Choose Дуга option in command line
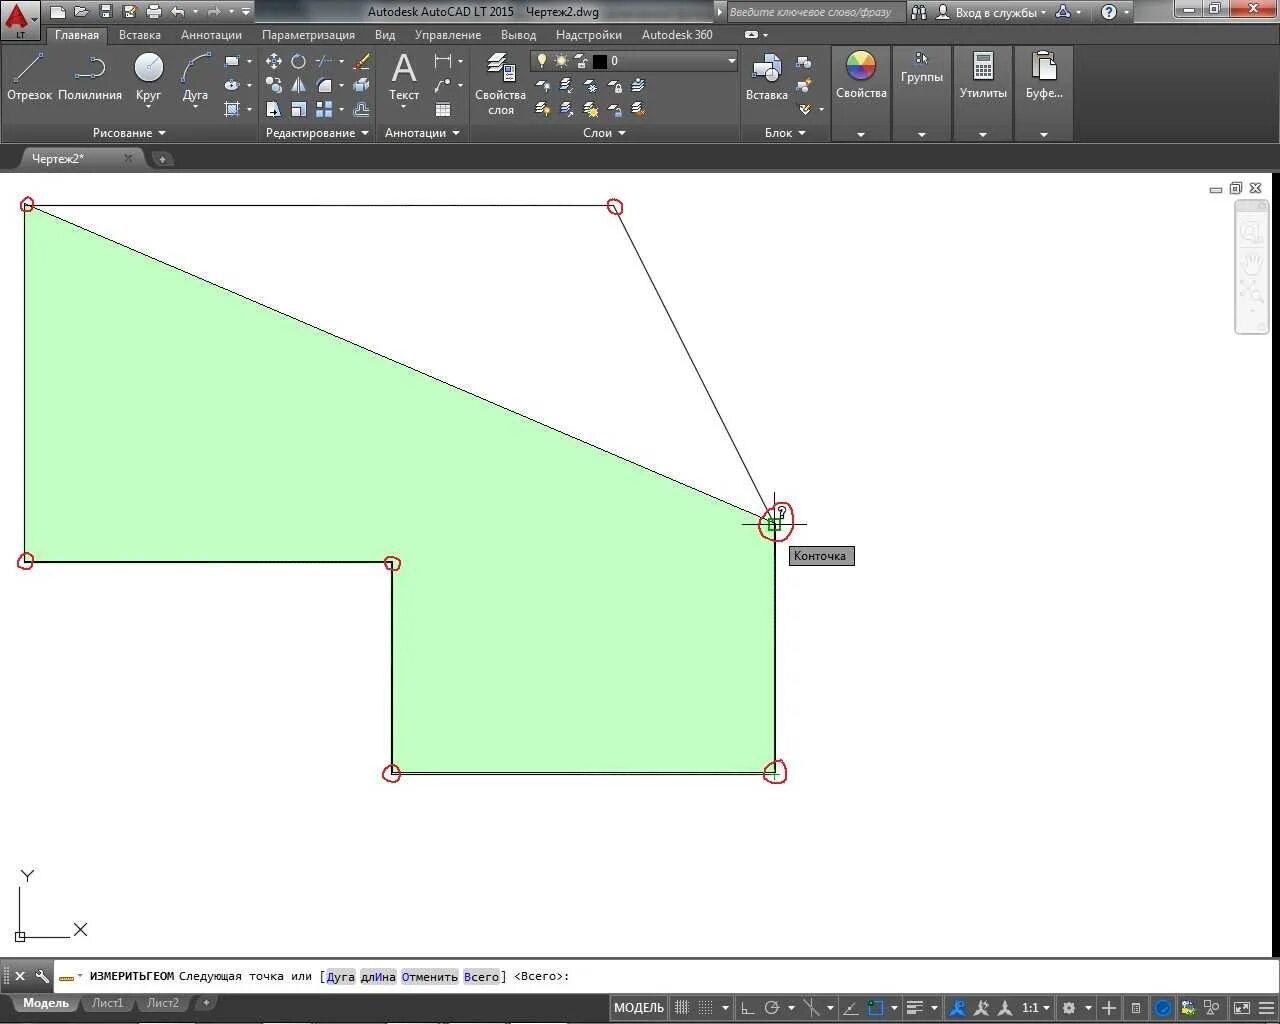The image size is (1280, 1024). click(x=341, y=977)
